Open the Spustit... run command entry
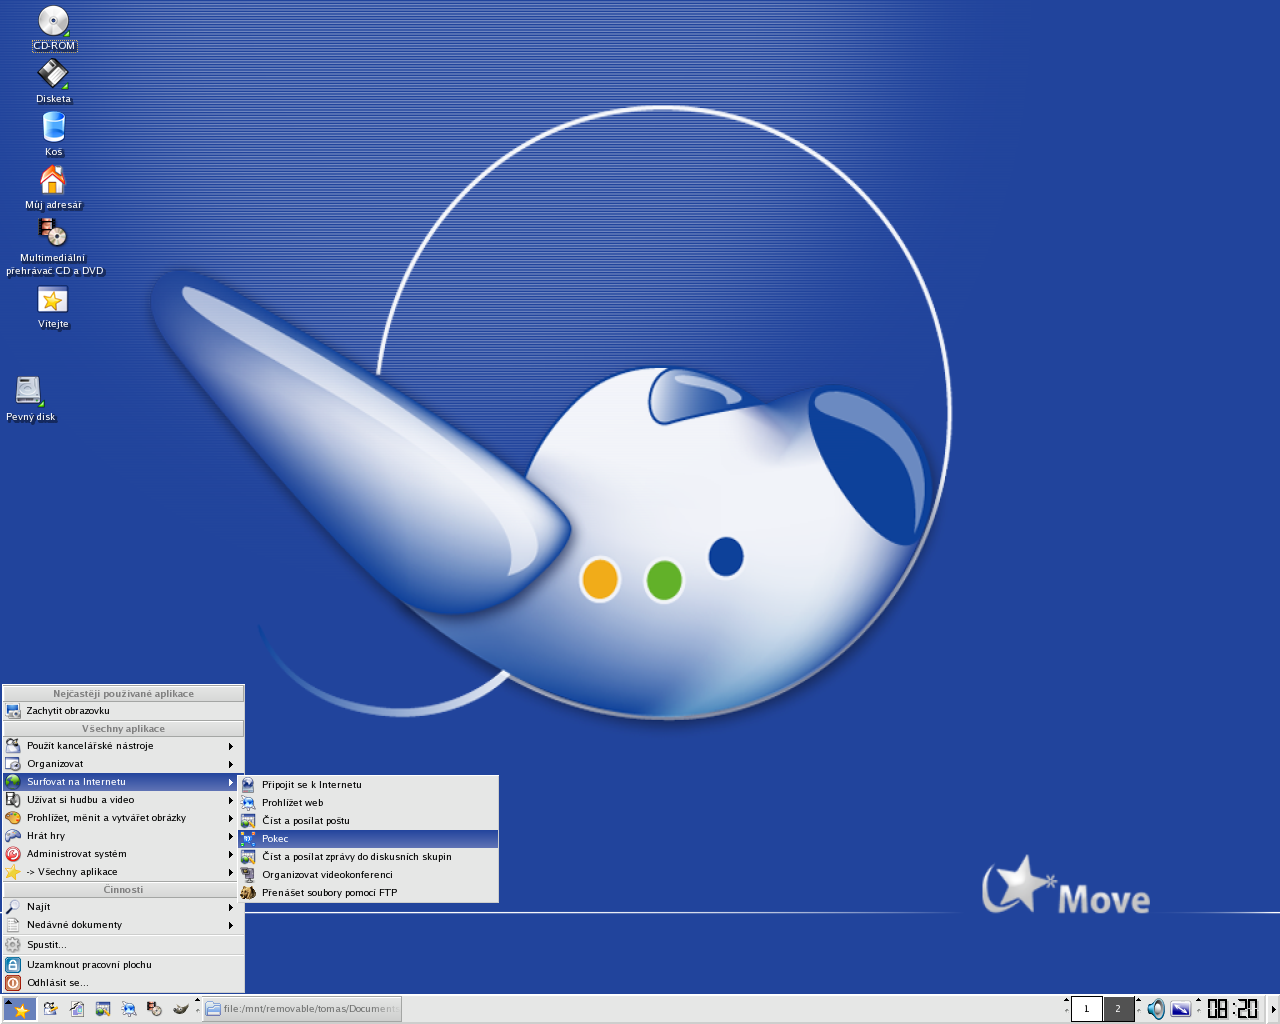This screenshot has height=1024, width=1280. click(123, 945)
